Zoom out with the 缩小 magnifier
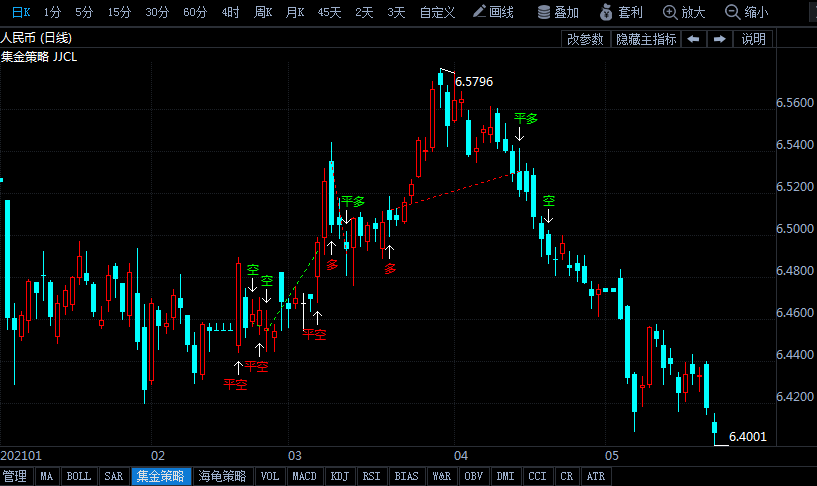 pos(746,12)
